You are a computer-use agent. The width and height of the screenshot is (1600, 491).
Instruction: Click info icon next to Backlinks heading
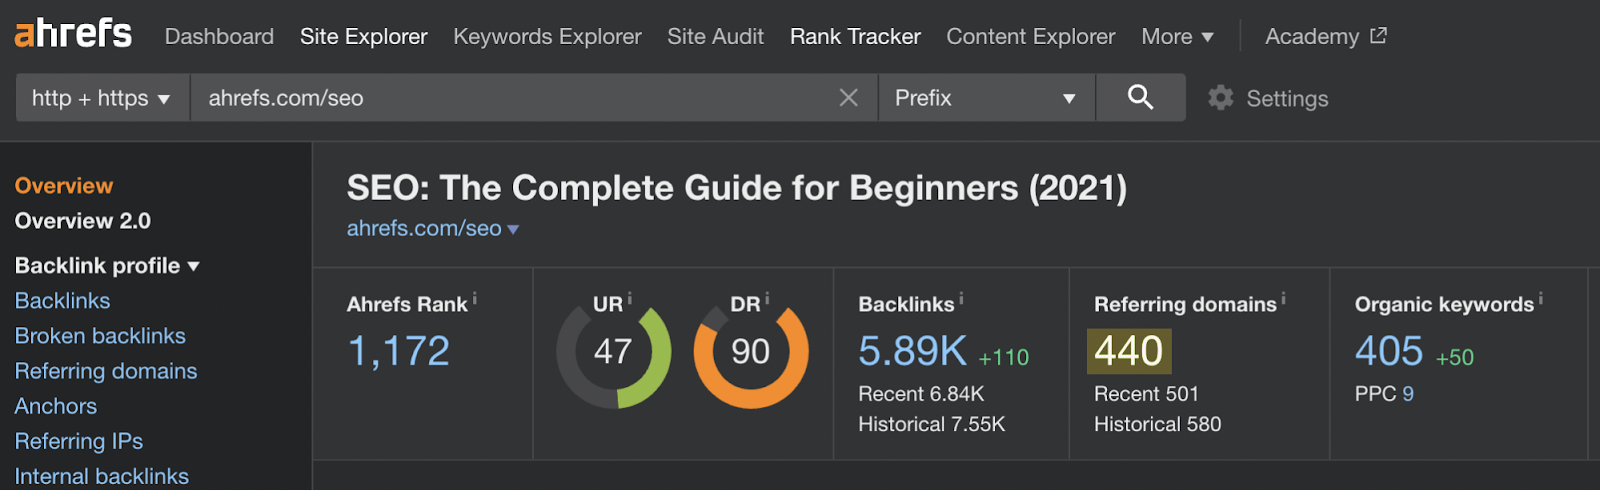[961, 298]
